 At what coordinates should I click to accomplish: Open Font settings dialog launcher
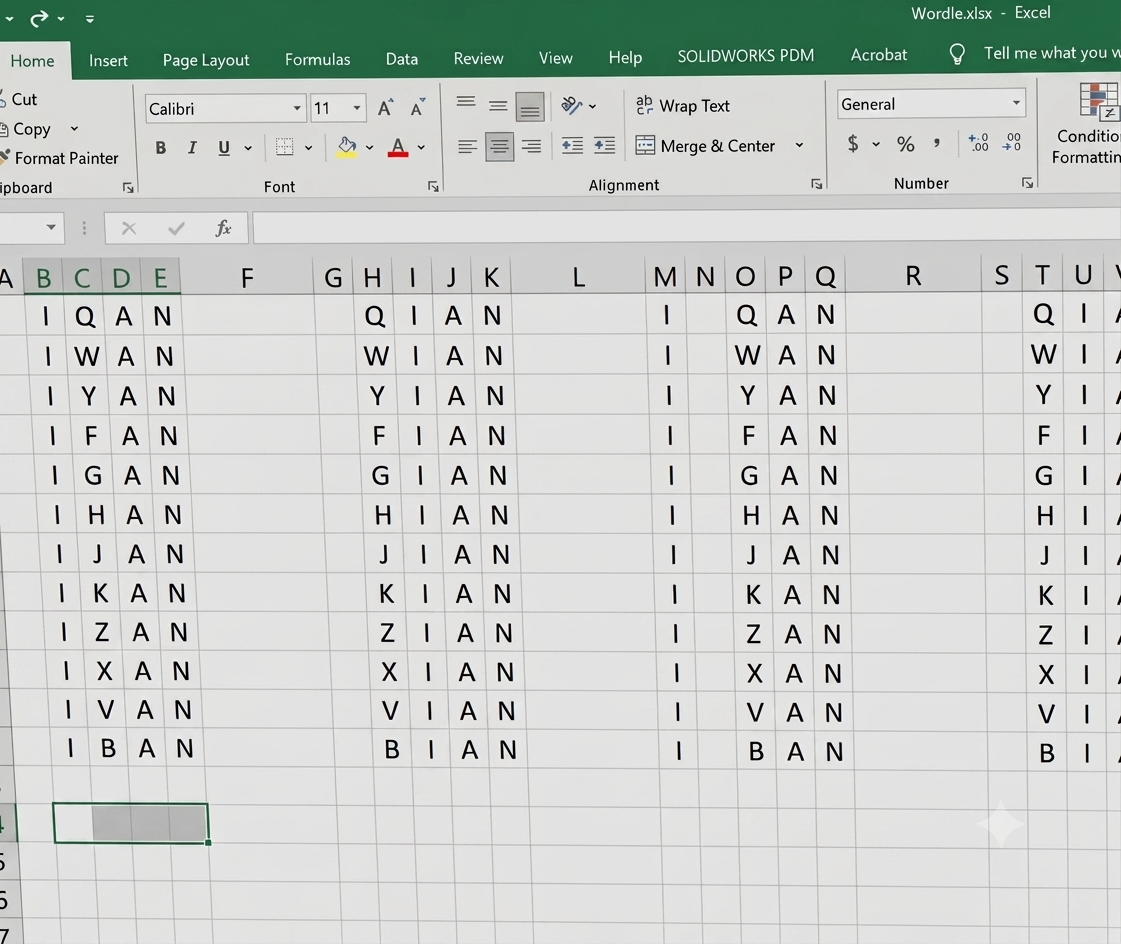click(x=433, y=186)
